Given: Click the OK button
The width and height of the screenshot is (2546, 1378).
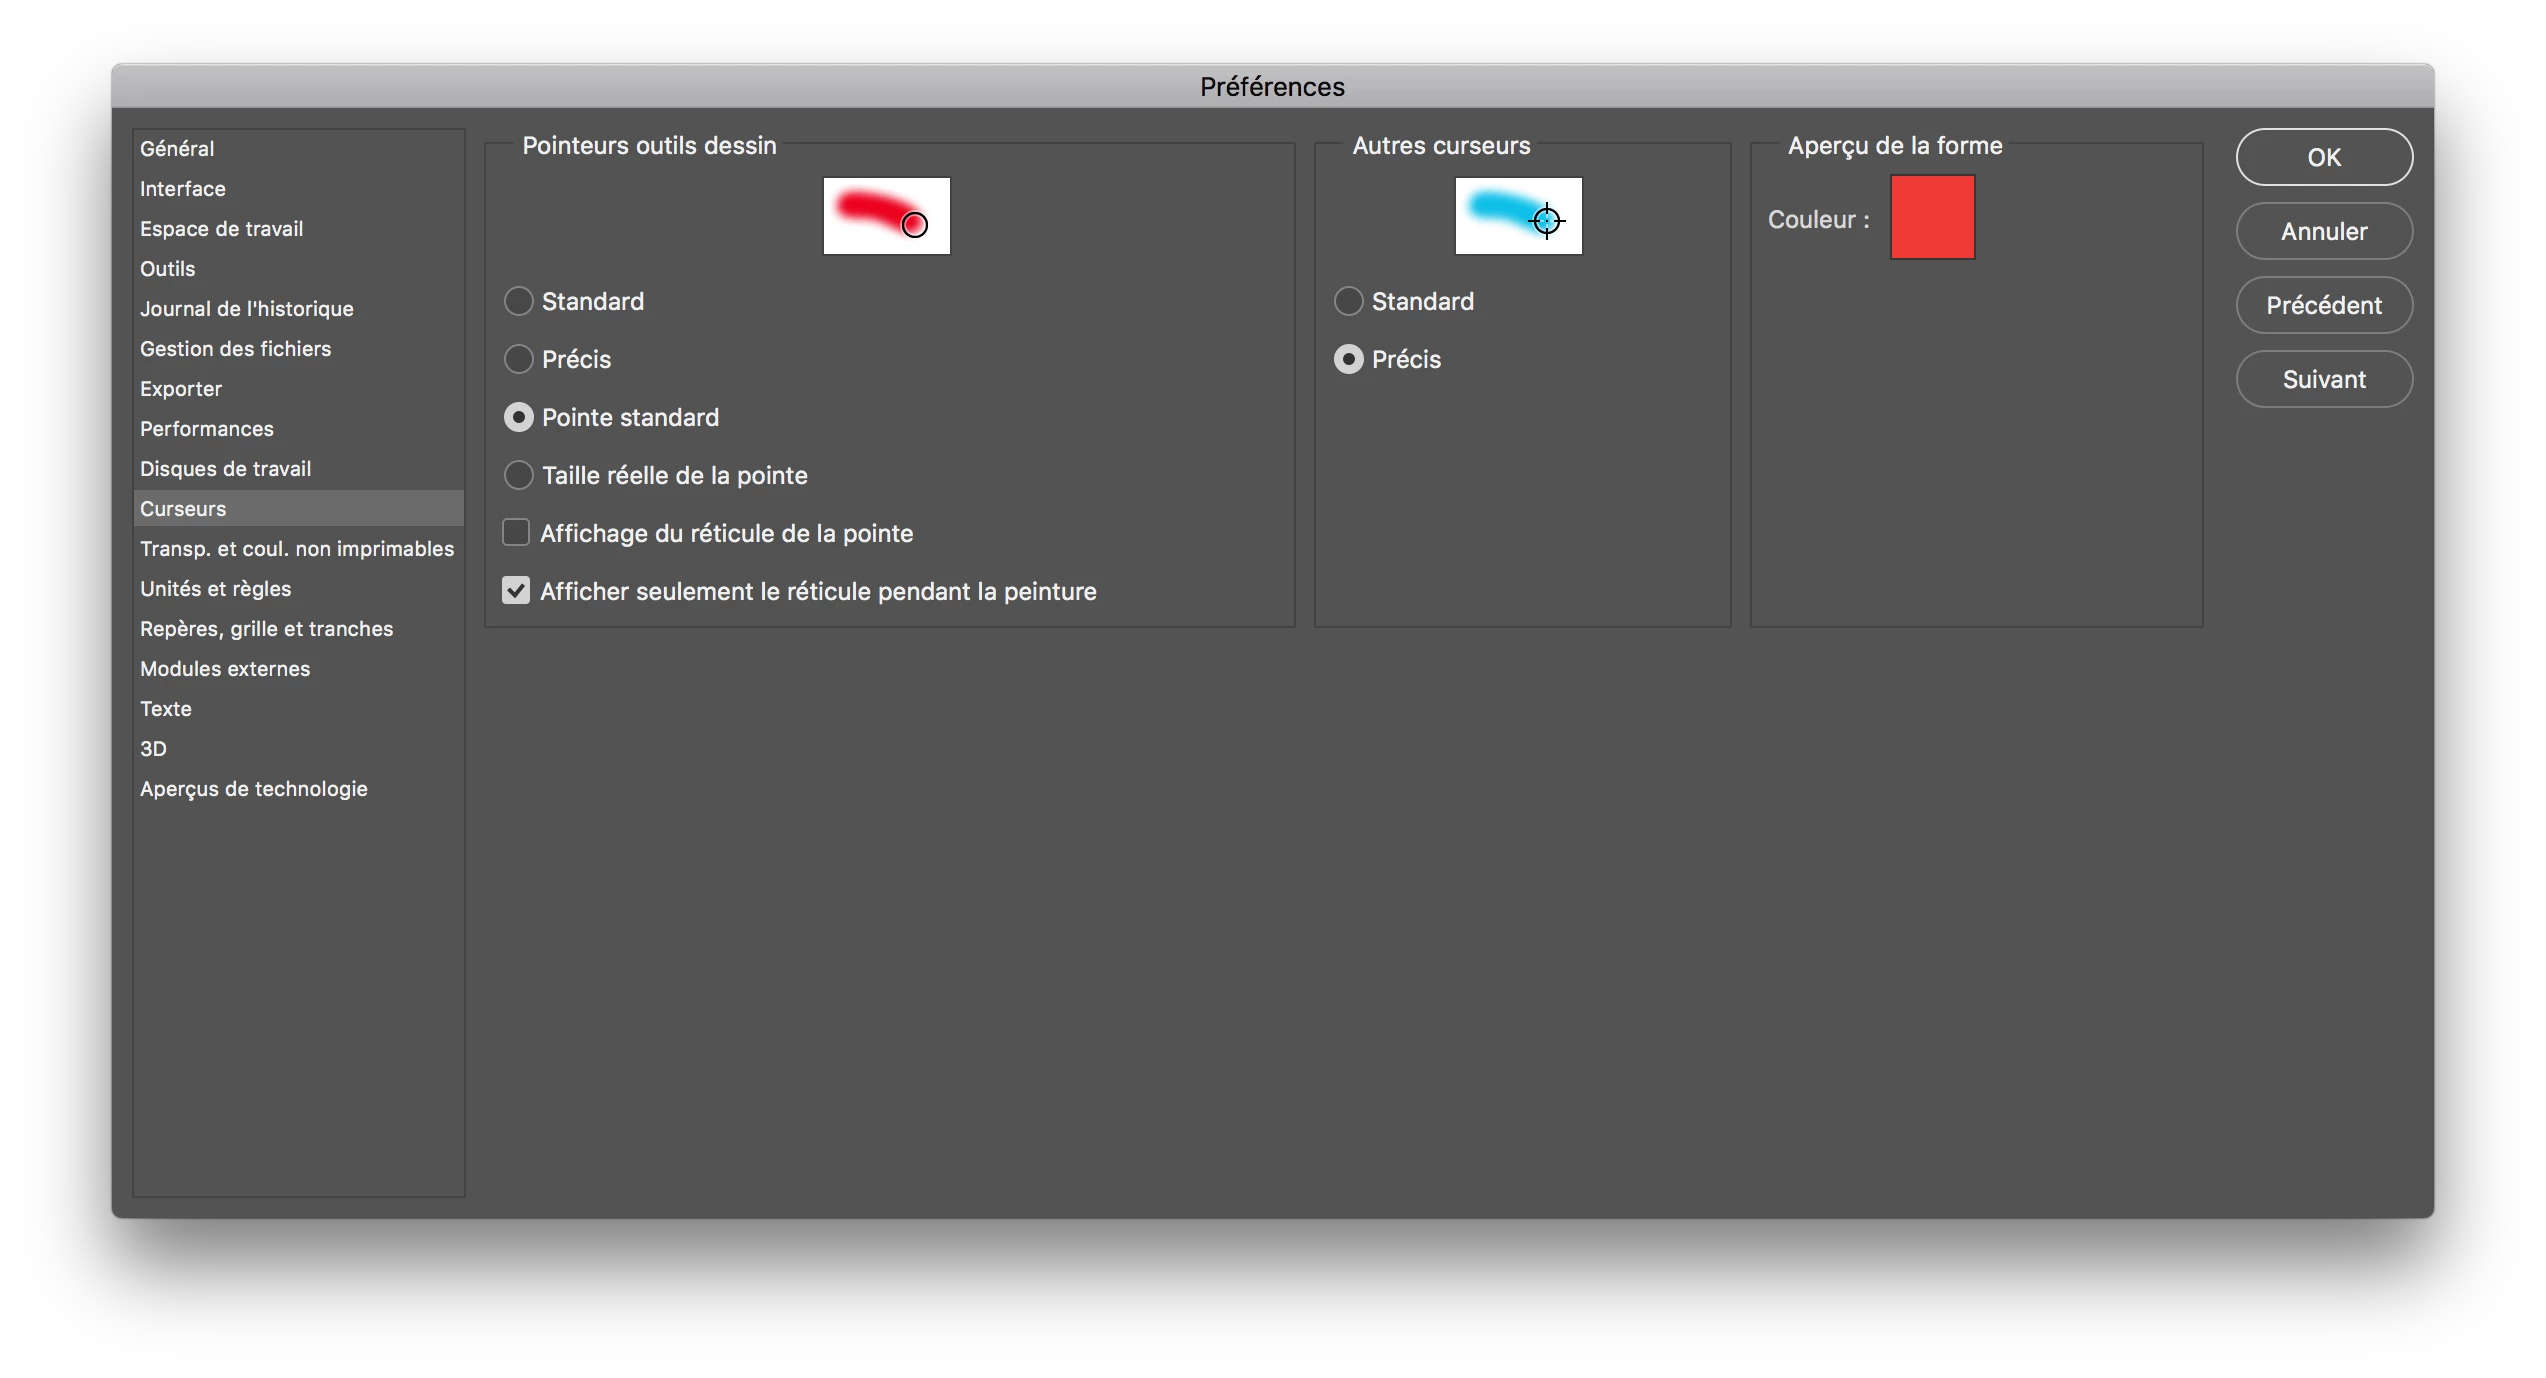Looking at the screenshot, I should pyautogui.click(x=2323, y=157).
